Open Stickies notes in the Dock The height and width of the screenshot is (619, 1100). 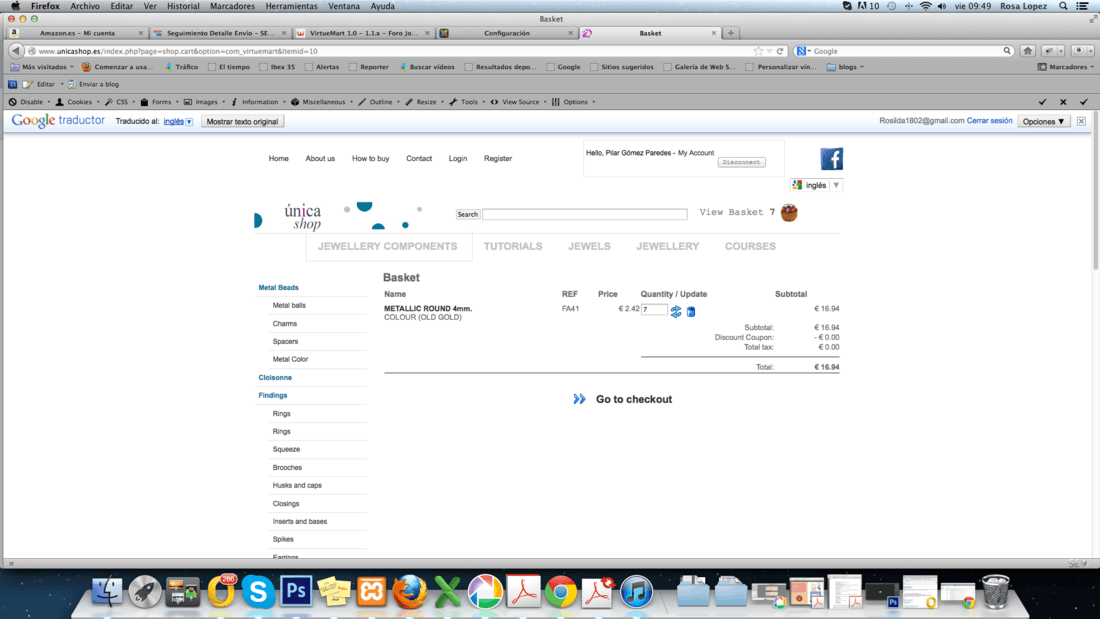coord(334,592)
